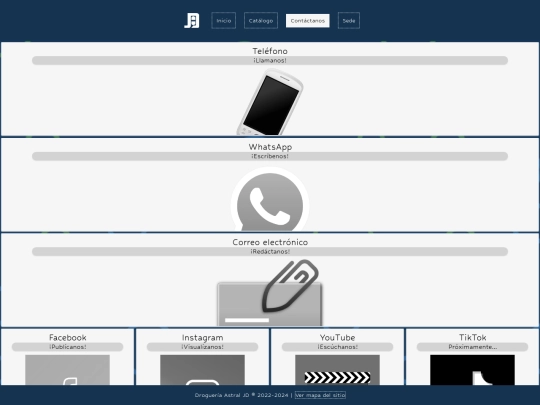
Task: Click the Instagram card title
Action: tap(202, 338)
